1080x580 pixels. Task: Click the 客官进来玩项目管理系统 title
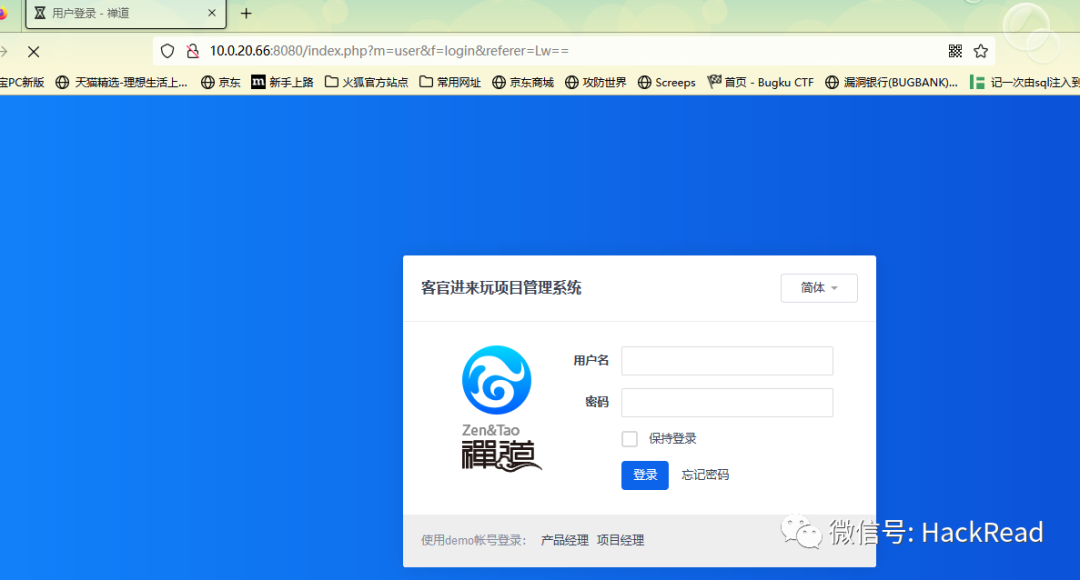[501, 288]
